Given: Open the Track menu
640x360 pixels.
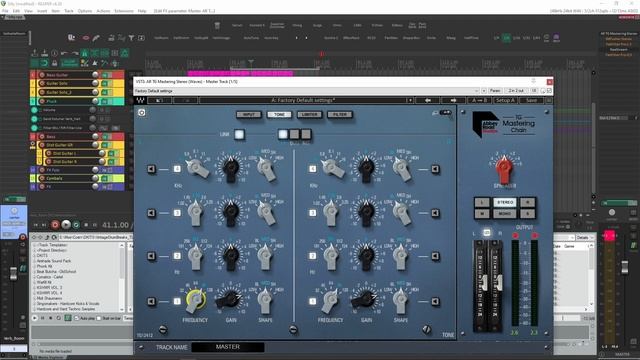Looking at the screenshot, I should 69,11.
